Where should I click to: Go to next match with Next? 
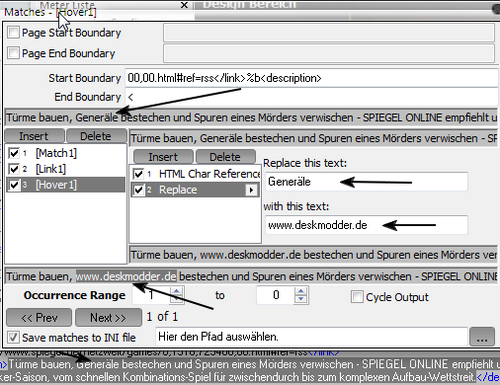(108, 318)
